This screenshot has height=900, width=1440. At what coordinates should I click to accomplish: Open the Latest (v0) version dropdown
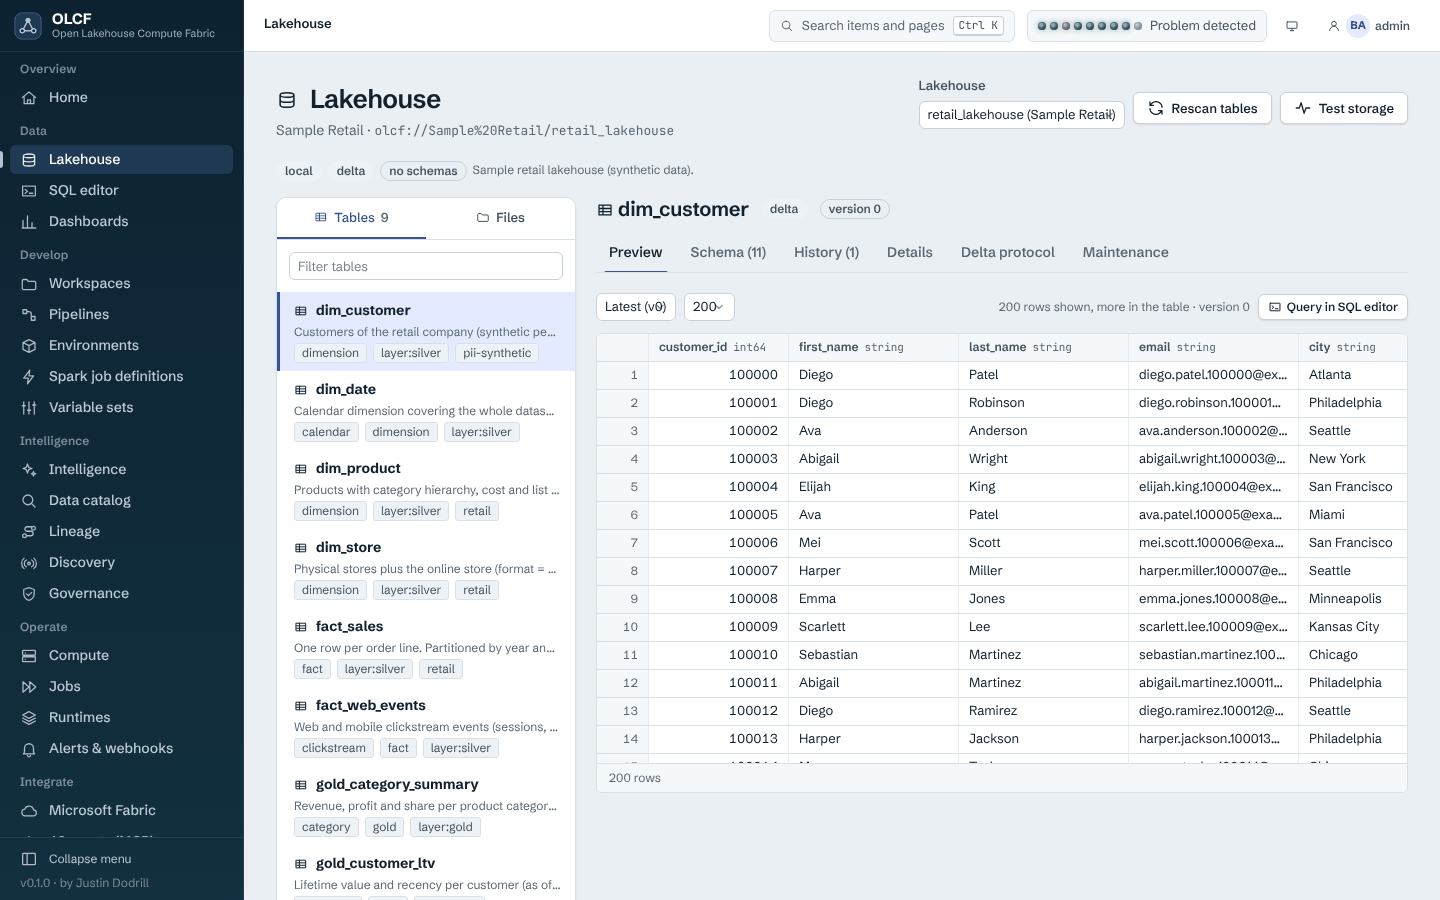[x=636, y=307]
